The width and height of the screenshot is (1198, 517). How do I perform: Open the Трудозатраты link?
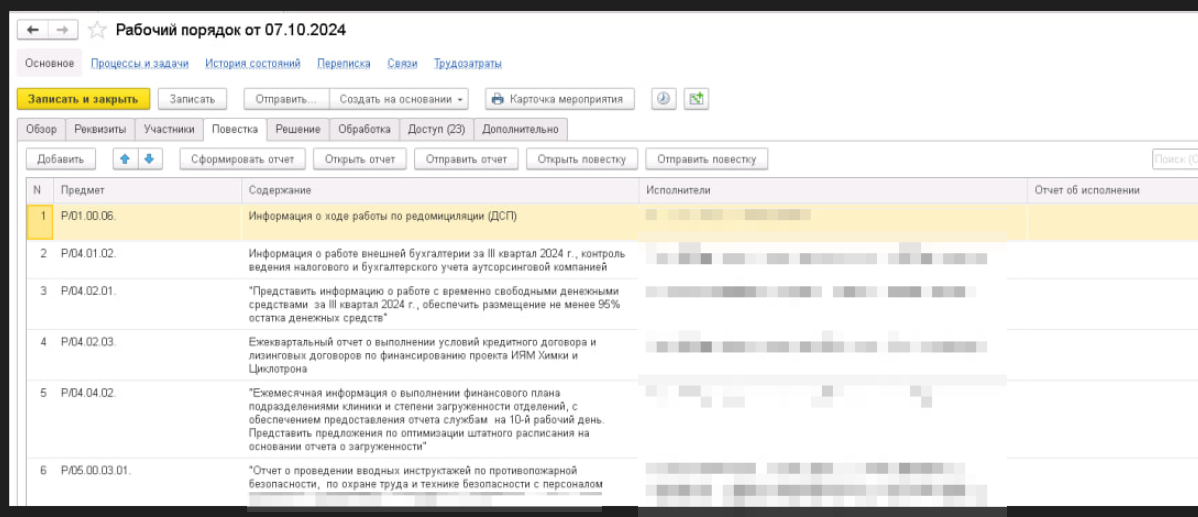(468, 63)
